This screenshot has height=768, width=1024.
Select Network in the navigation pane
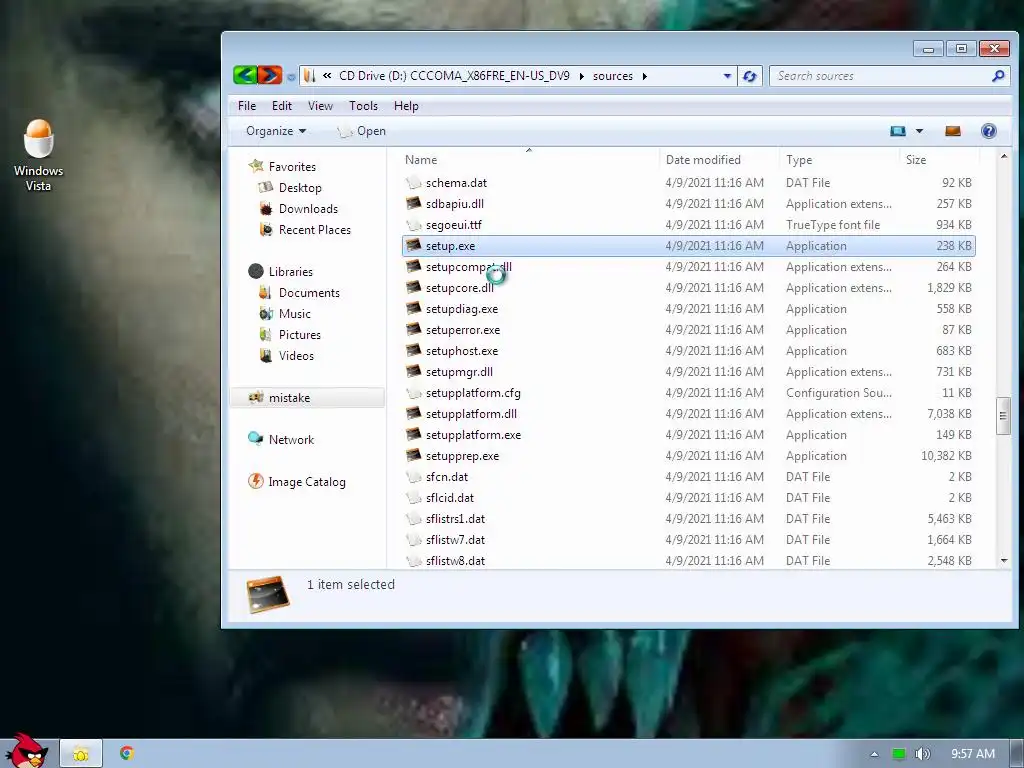291,440
